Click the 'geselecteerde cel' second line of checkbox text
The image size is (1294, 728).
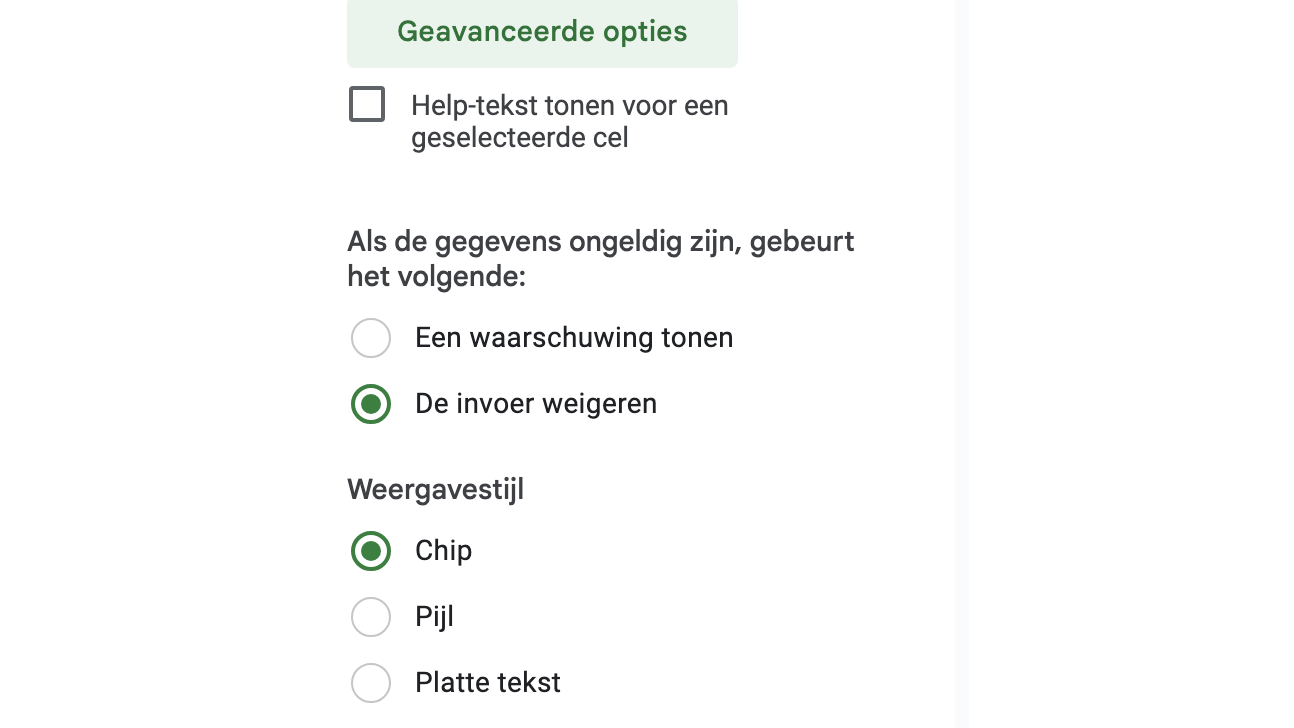click(x=520, y=138)
